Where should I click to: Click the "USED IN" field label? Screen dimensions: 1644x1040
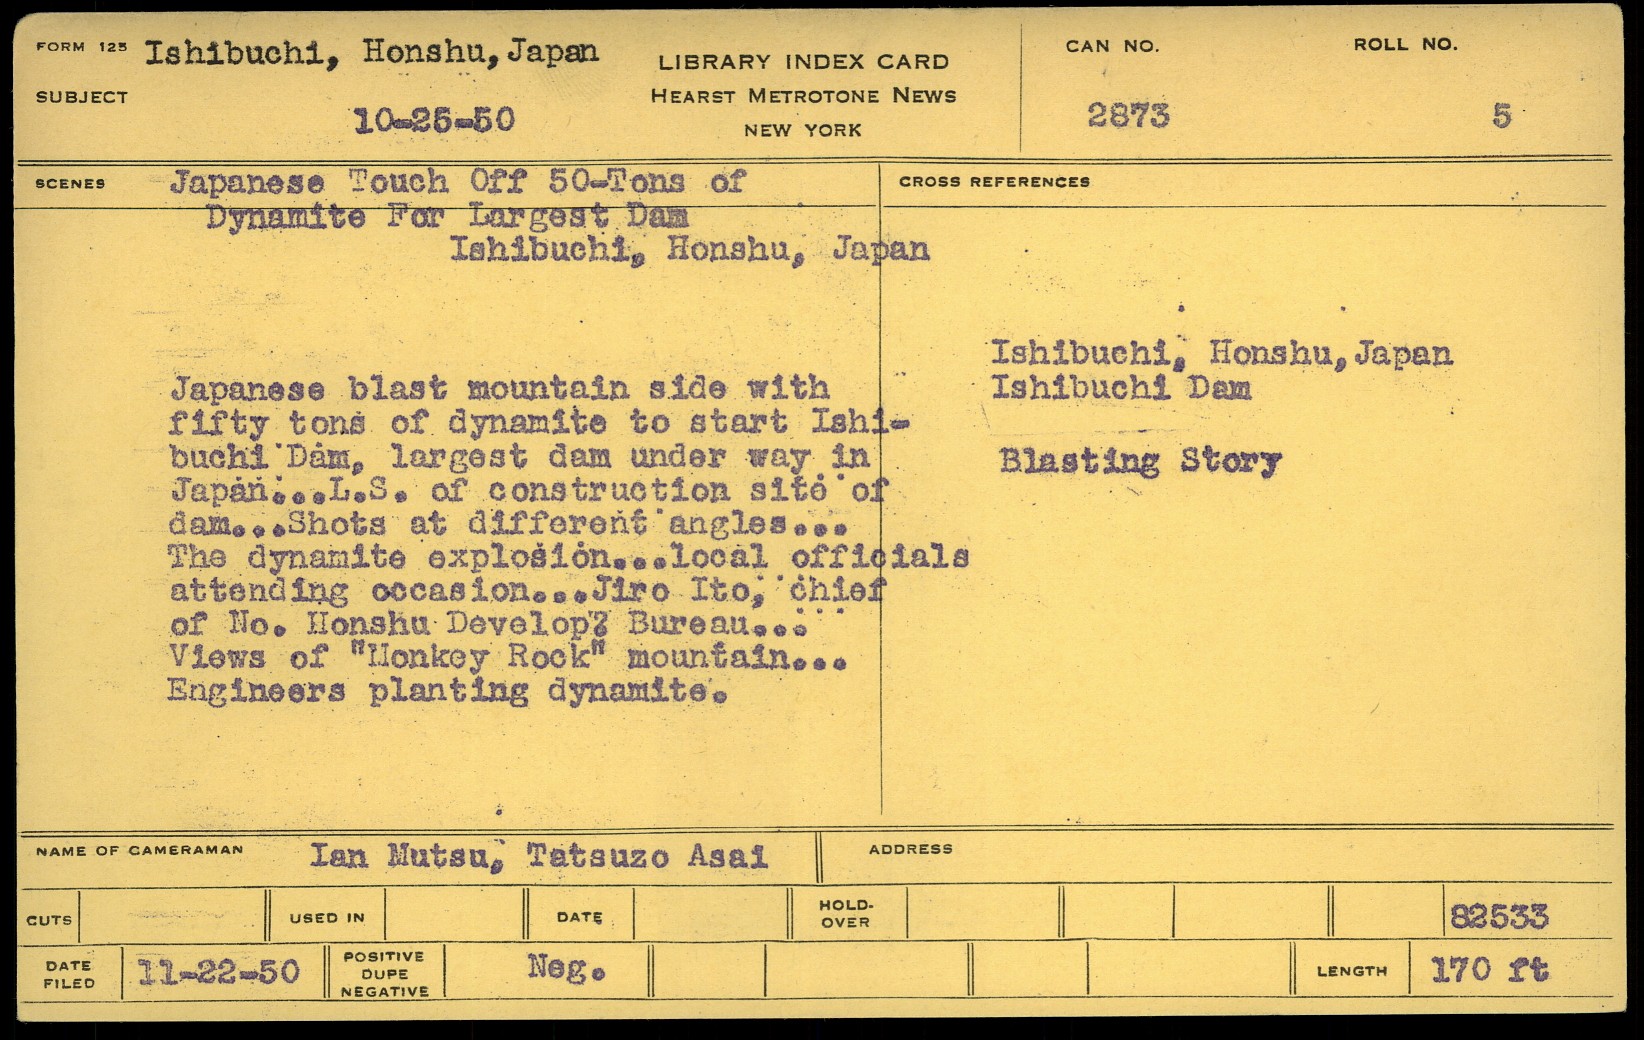327,918
